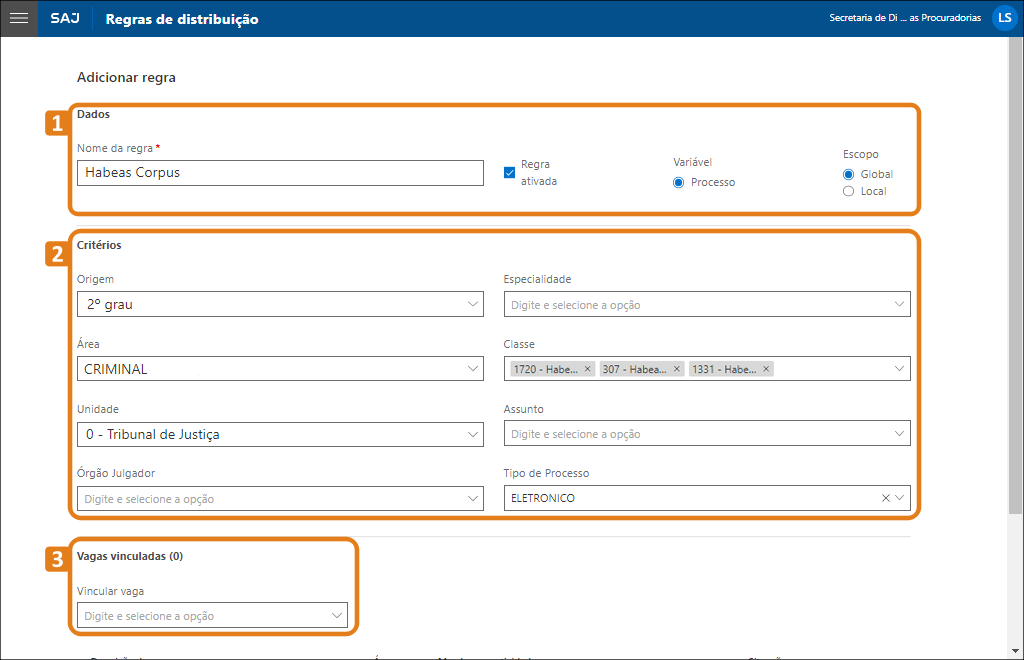
Task: Remove the 307 - Habea... class tag
Action: coord(677,369)
